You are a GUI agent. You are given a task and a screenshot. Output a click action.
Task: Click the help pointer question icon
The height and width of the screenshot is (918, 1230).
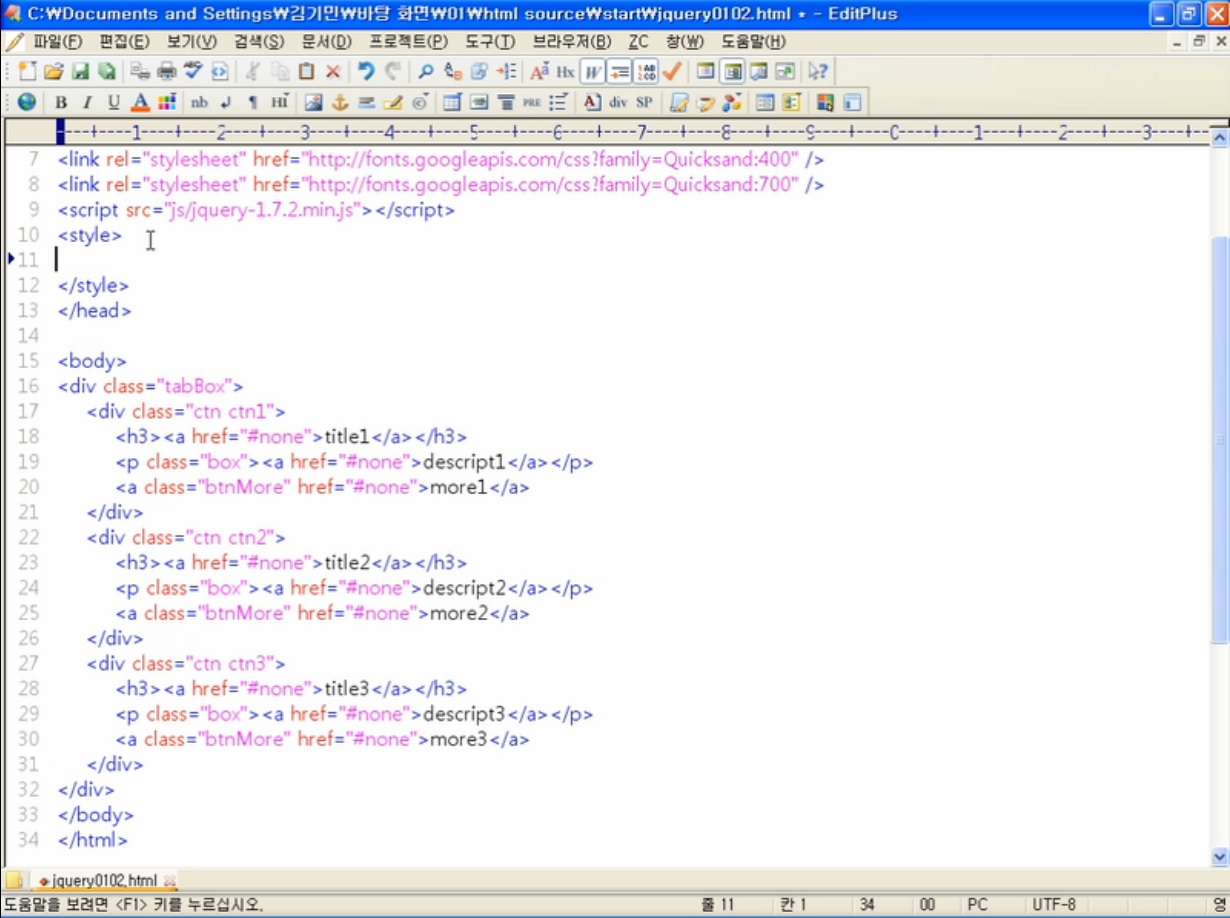click(818, 71)
